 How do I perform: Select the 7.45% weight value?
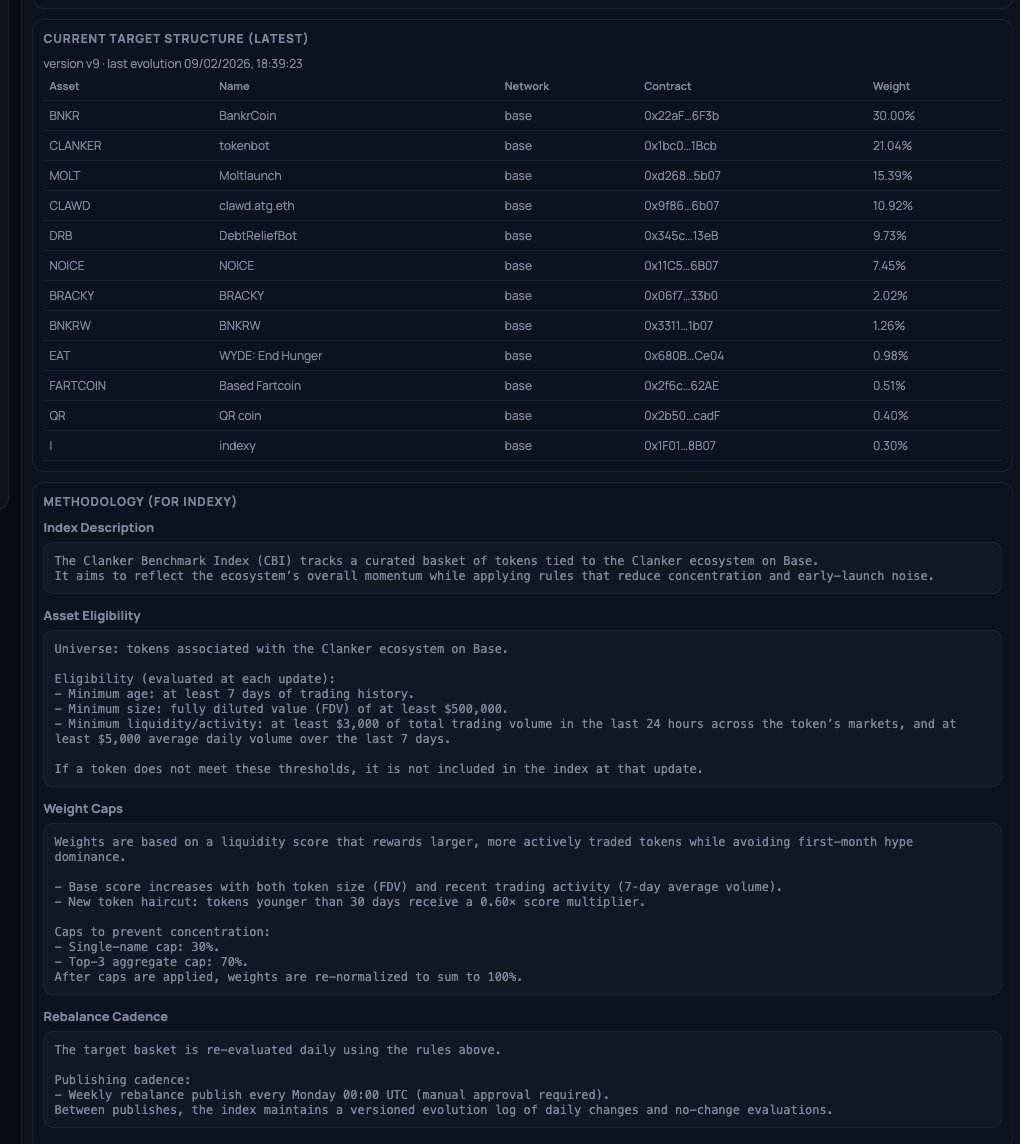[x=889, y=266]
